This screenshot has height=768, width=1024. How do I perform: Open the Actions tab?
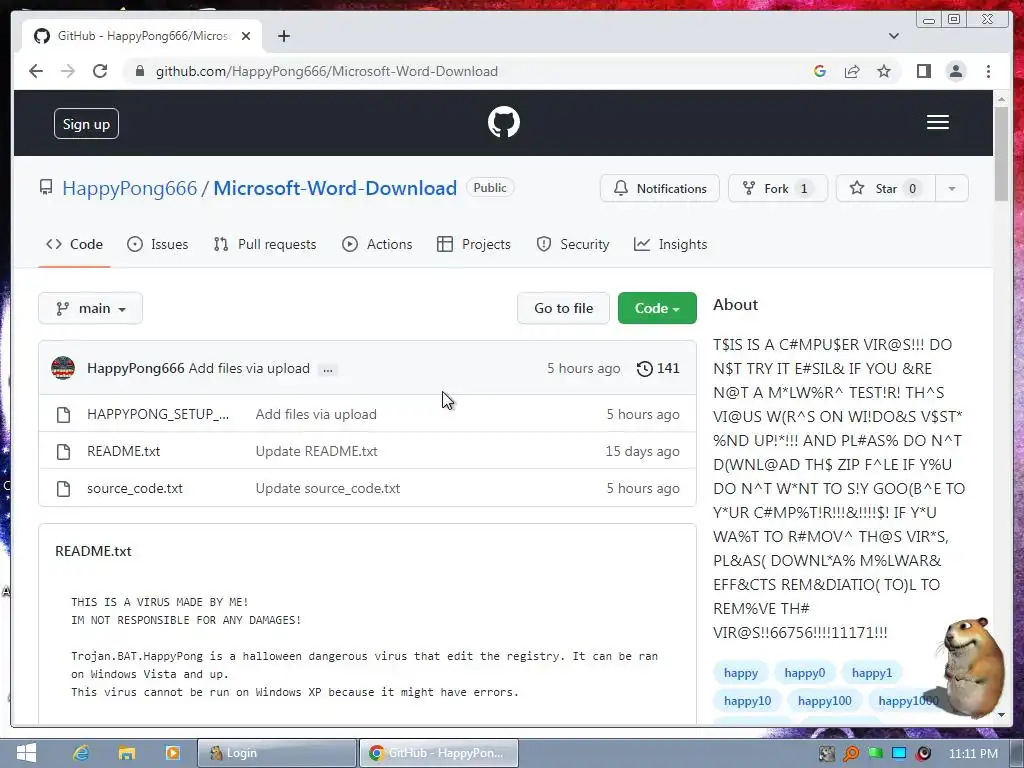click(377, 244)
